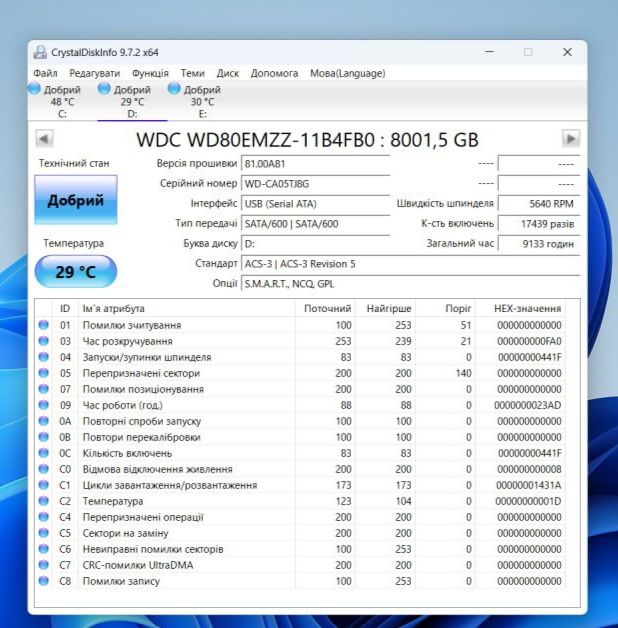Click blue status dot of attribute C0
The height and width of the screenshot is (628, 618).
(x=44, y=469)
